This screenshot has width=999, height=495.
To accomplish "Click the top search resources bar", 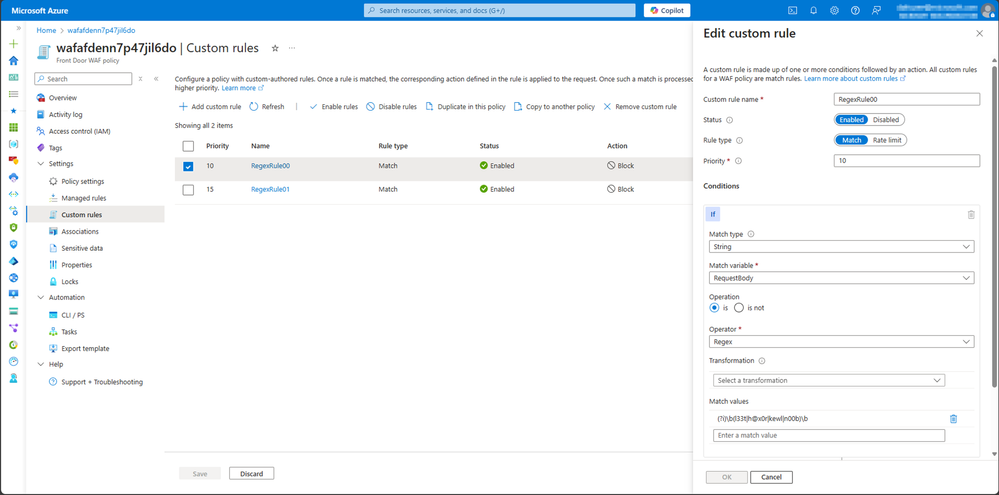I will tap(500, 10).
